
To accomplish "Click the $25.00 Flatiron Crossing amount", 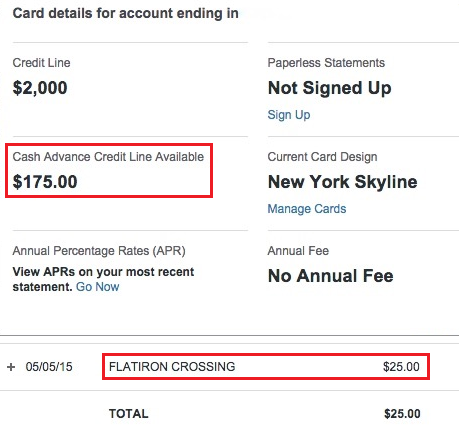I will (401, 367).
